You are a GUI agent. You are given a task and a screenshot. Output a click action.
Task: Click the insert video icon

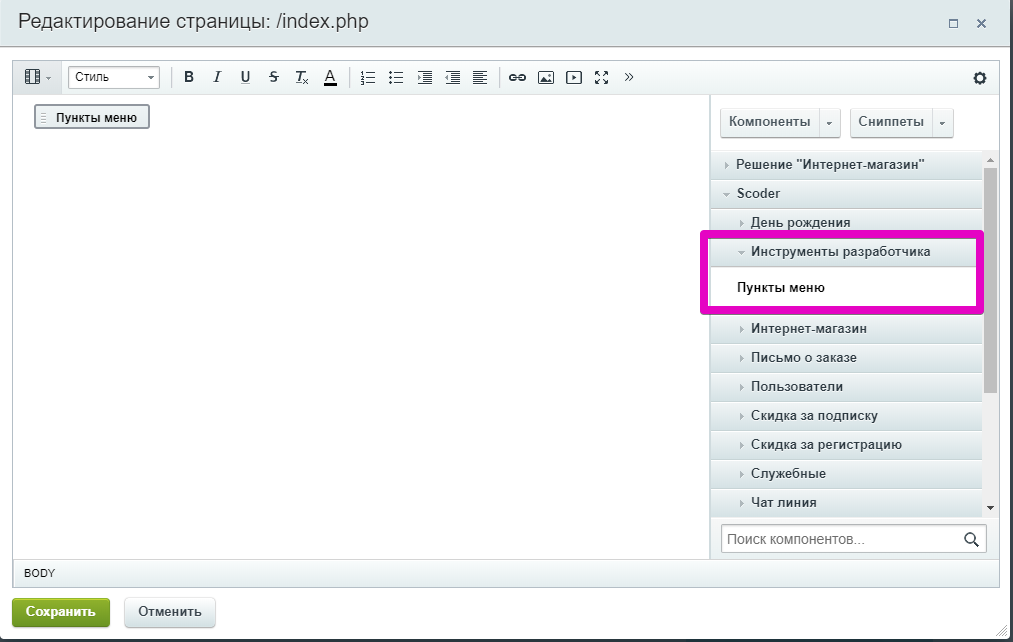coord(573,77)
